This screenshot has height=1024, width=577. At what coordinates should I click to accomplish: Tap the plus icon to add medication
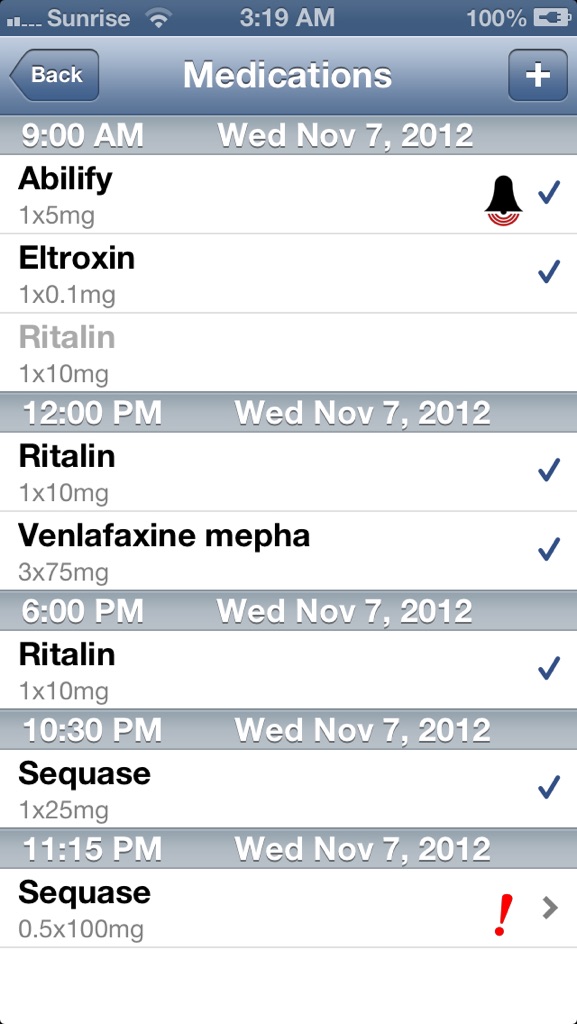(537, 75)
